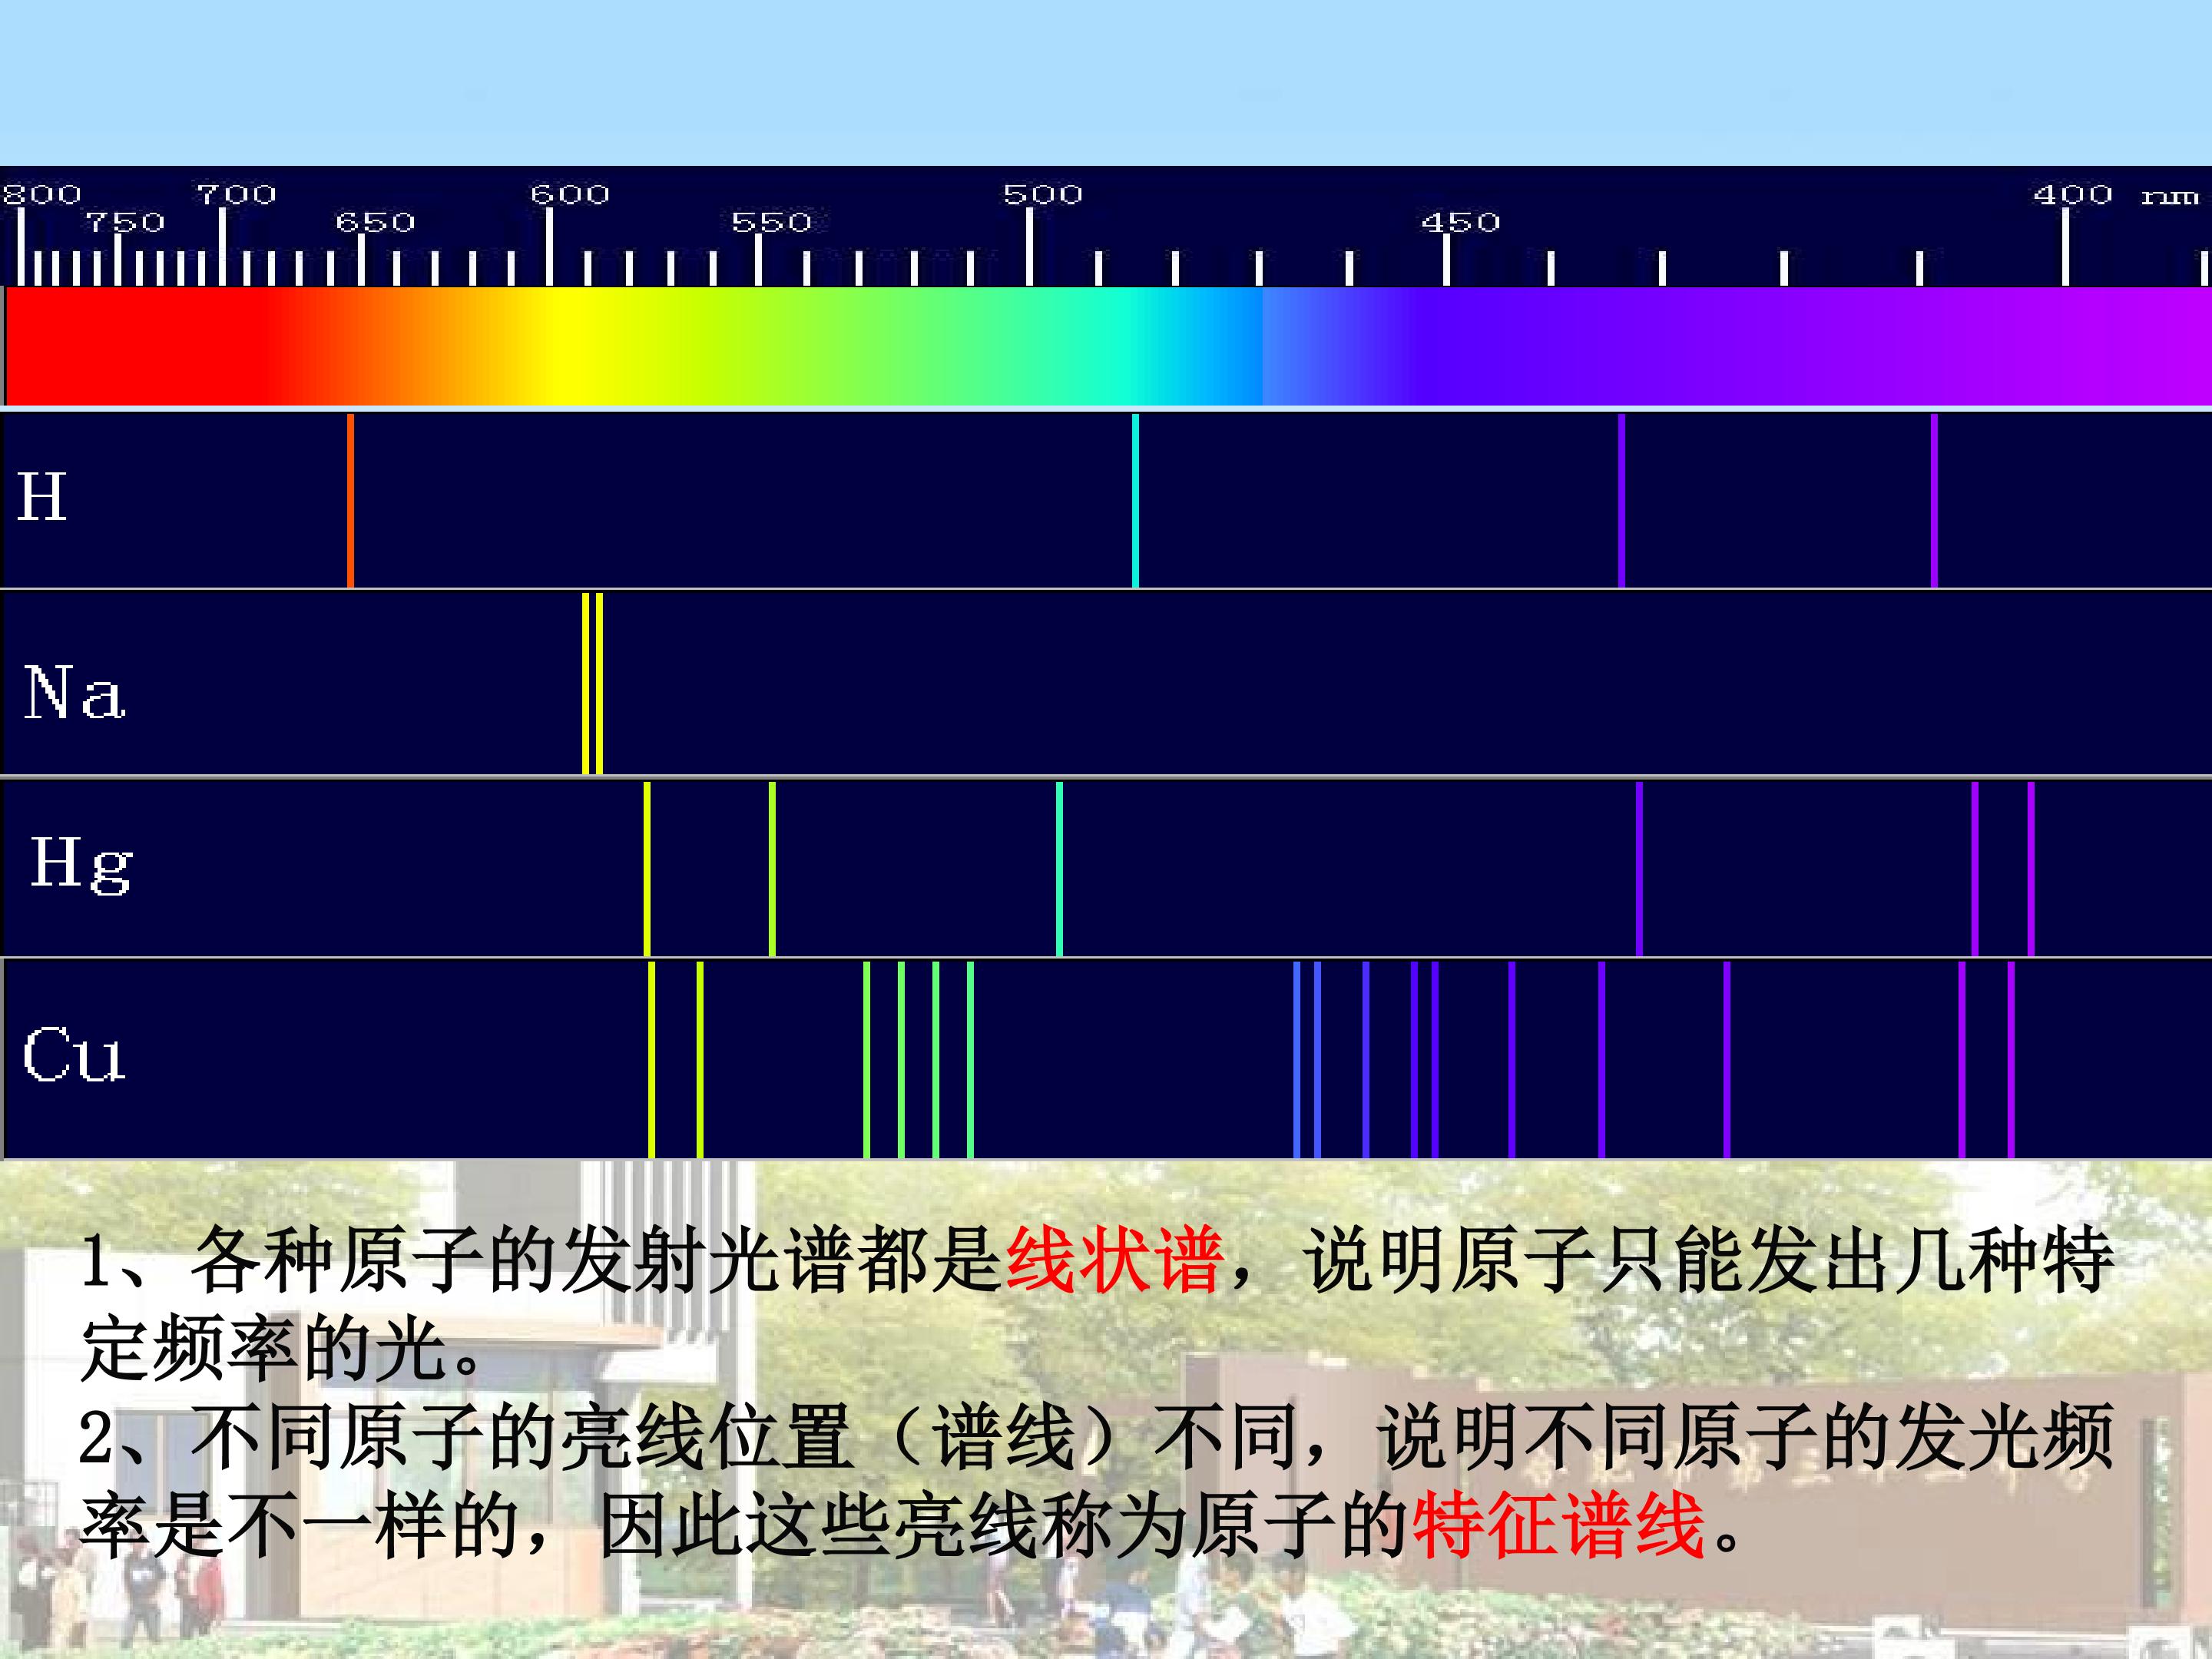This screenshot has height=1659, width=2212.
Task: Click the H element label
Action: tap(42, 497)
